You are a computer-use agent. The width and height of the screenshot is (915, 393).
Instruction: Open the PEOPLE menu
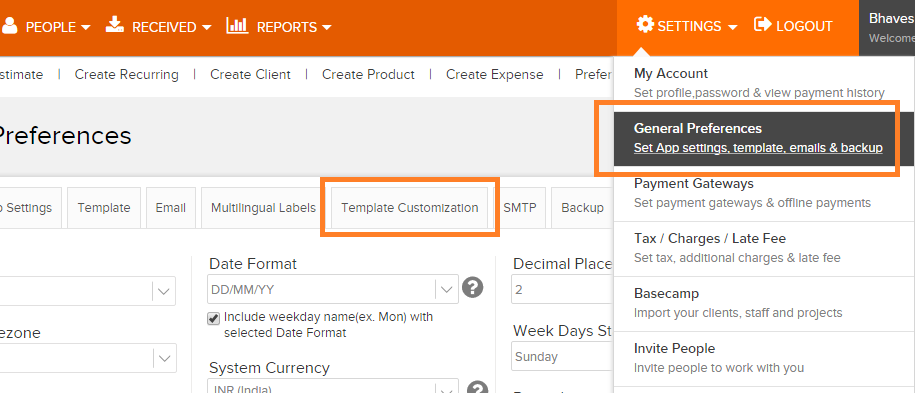coord(46,27)
